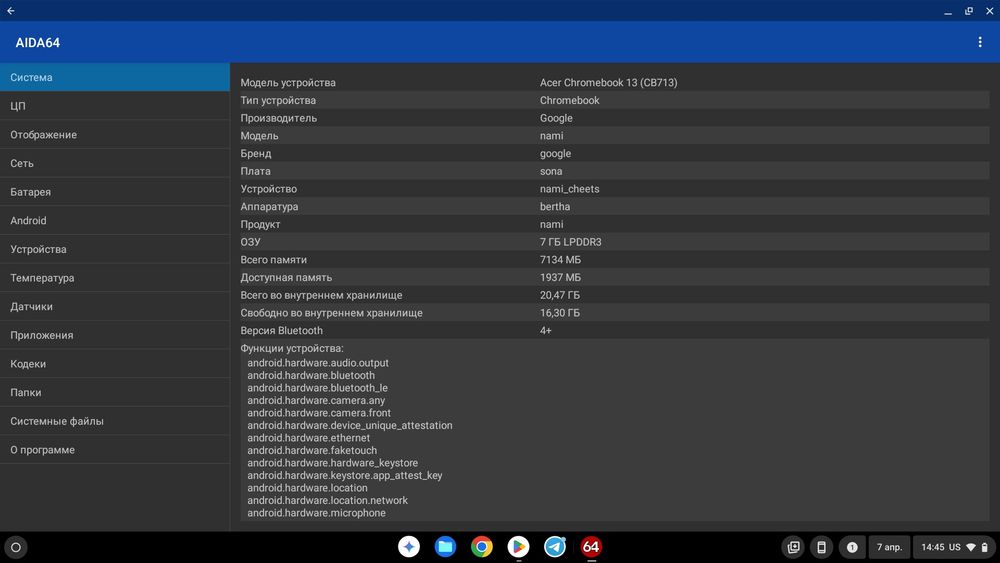This screenshot has width=1000, height=563.
Task: Click the back arrow in the title bar
Action: pyautogui.click(x=11, y=11)
